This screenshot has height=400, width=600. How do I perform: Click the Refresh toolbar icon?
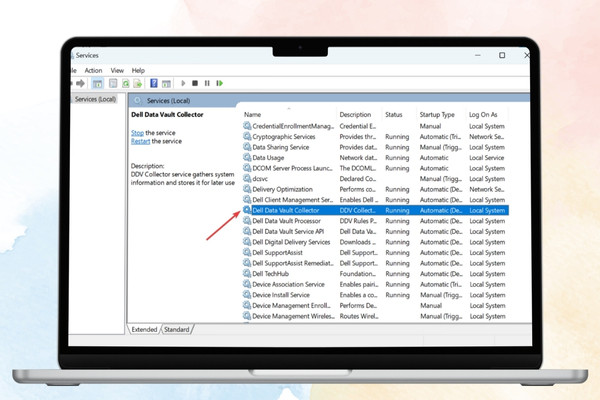(126, 83)
